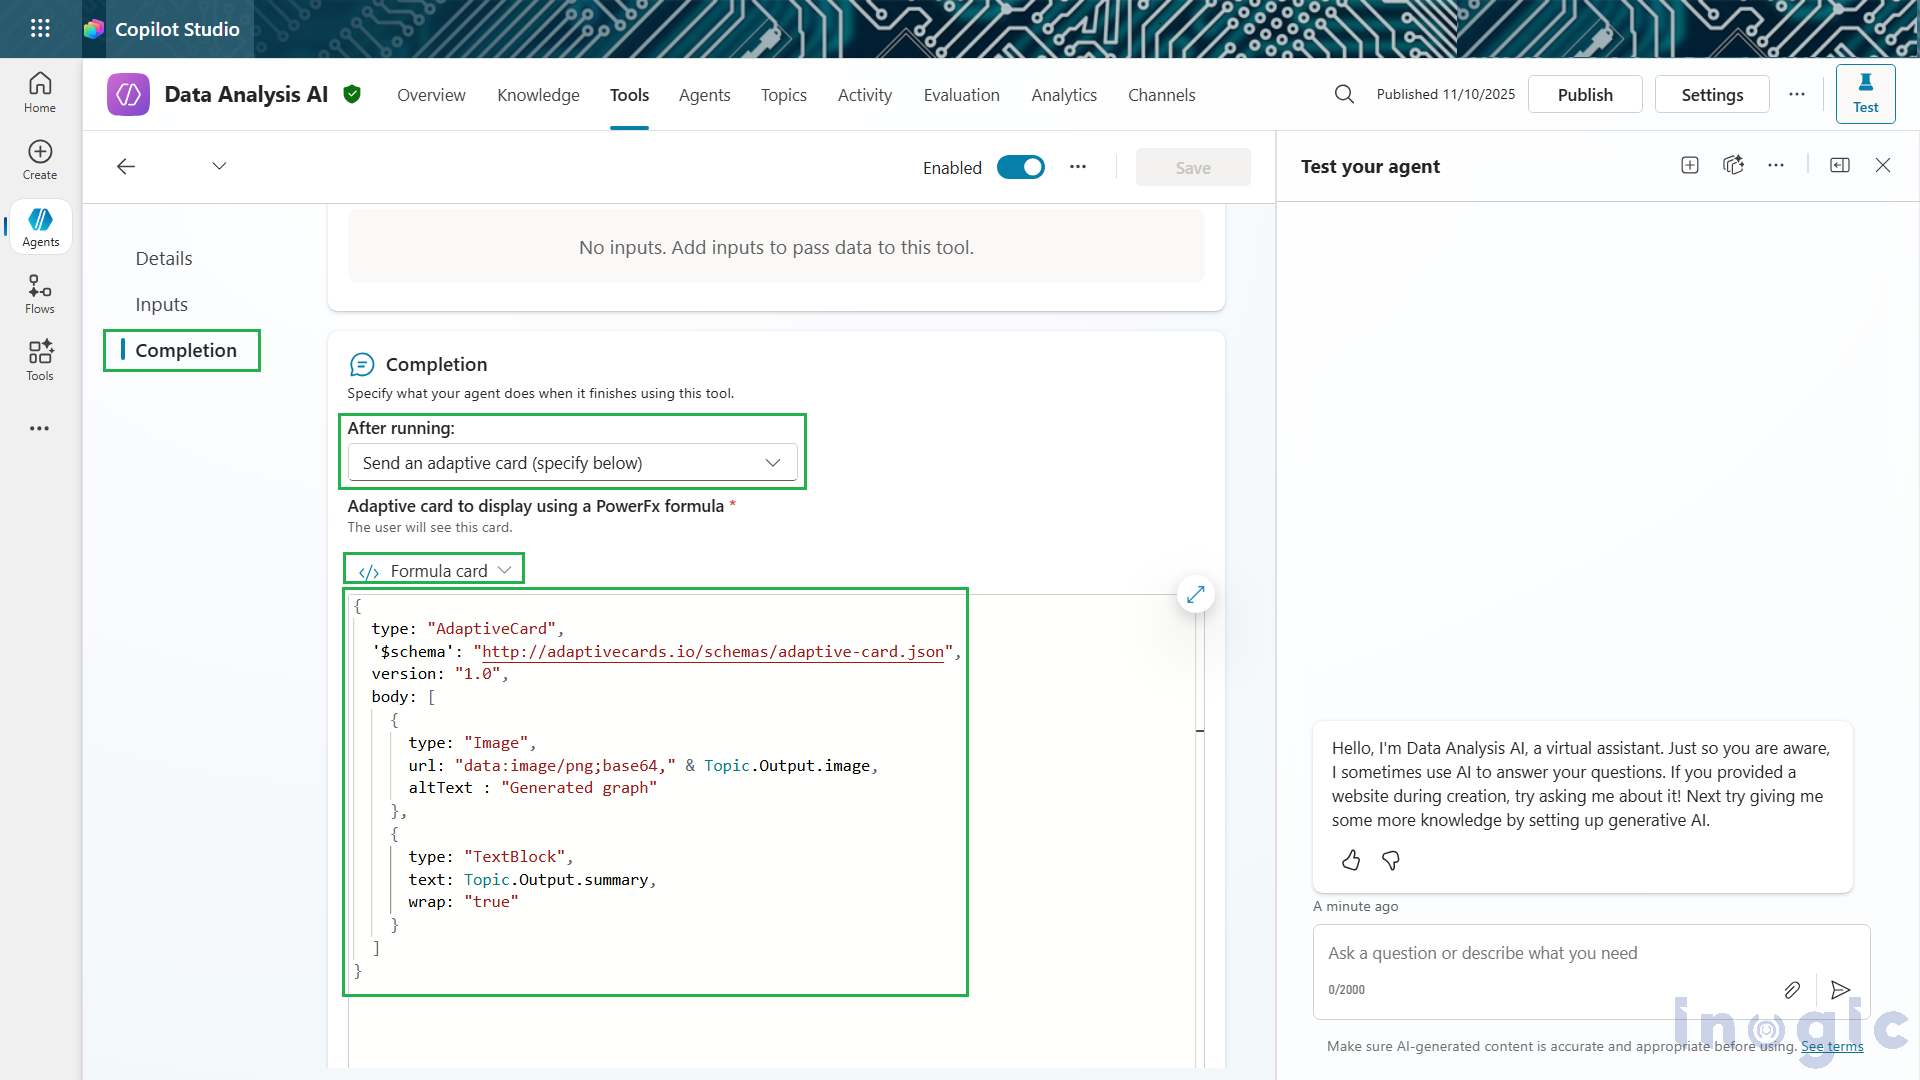Collapse the Test your agent panel sideways
The height and width of the screenshot is (1080, 1920).
[x=1840, y=165]
